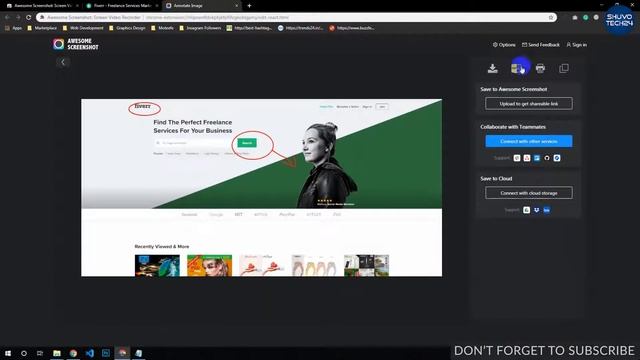This screenshot has width=640, height=360.
Task: Click the save-as-PDF icon beside Download
Action: [517, 68]
